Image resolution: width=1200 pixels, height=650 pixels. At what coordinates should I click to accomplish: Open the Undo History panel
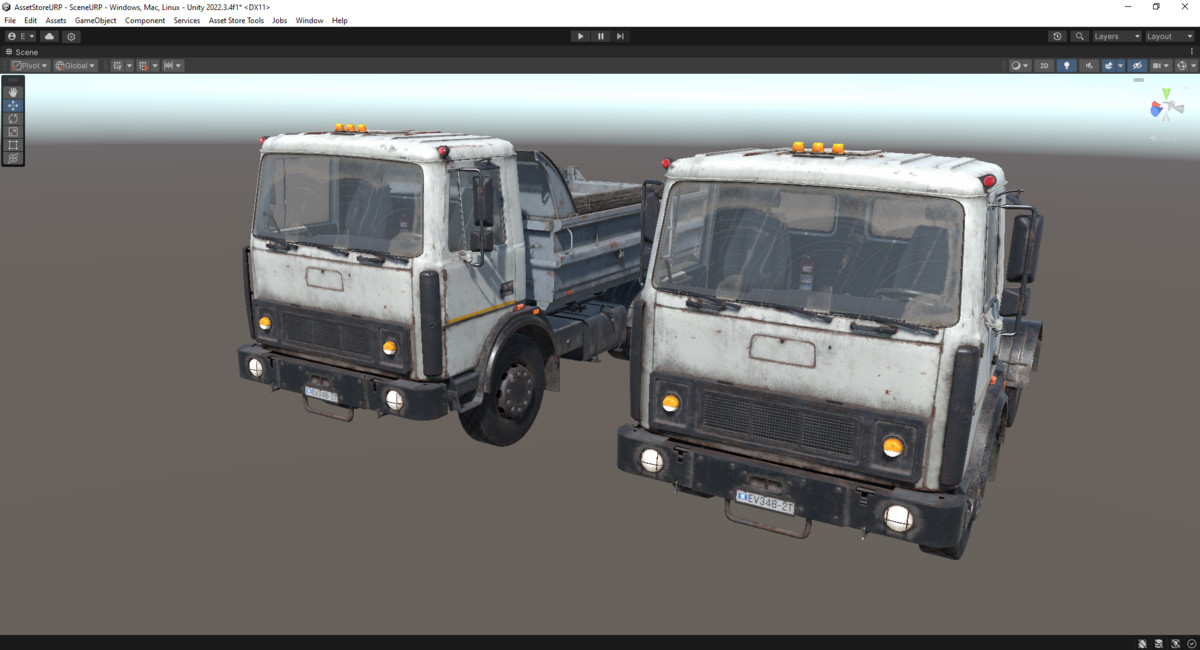click(x=1057, y=35)
